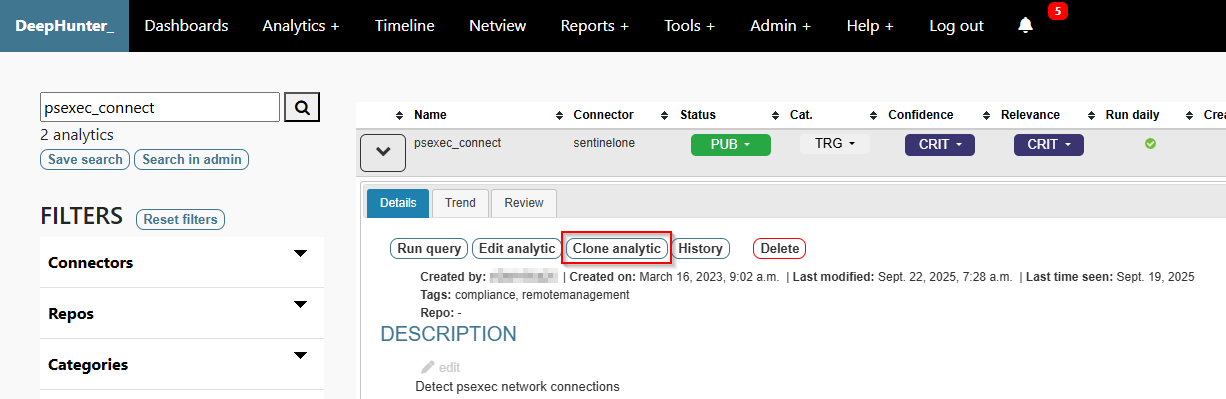Open the Analytics + menu
Viewport: 1226px width, 399px height.
pyautogui.click(x=301, y=26)
